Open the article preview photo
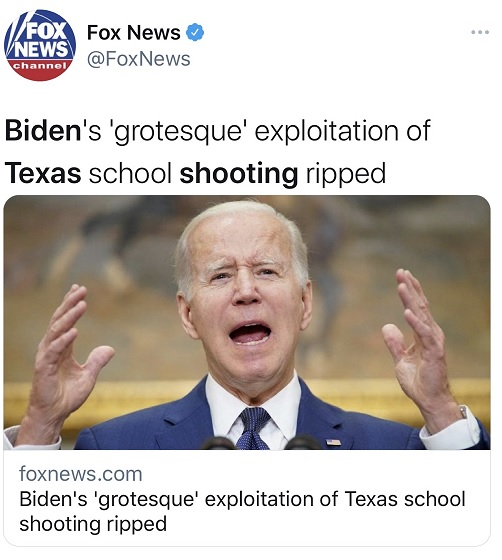 [247, 322]
